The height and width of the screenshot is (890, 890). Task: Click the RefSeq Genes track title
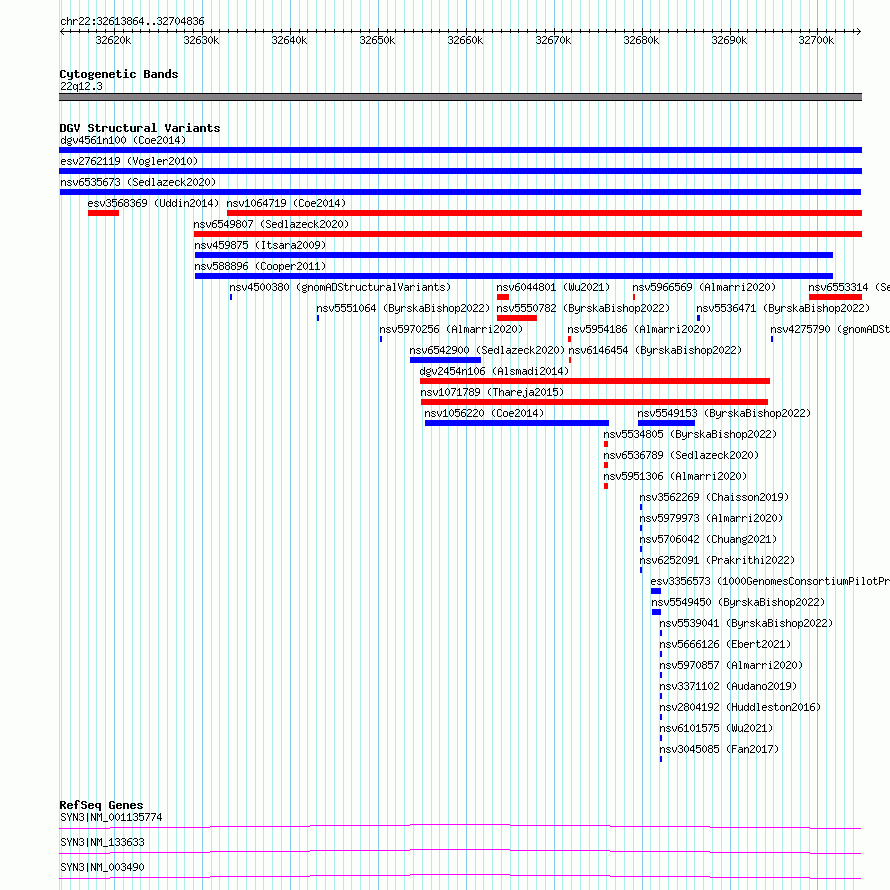(102, 805)
